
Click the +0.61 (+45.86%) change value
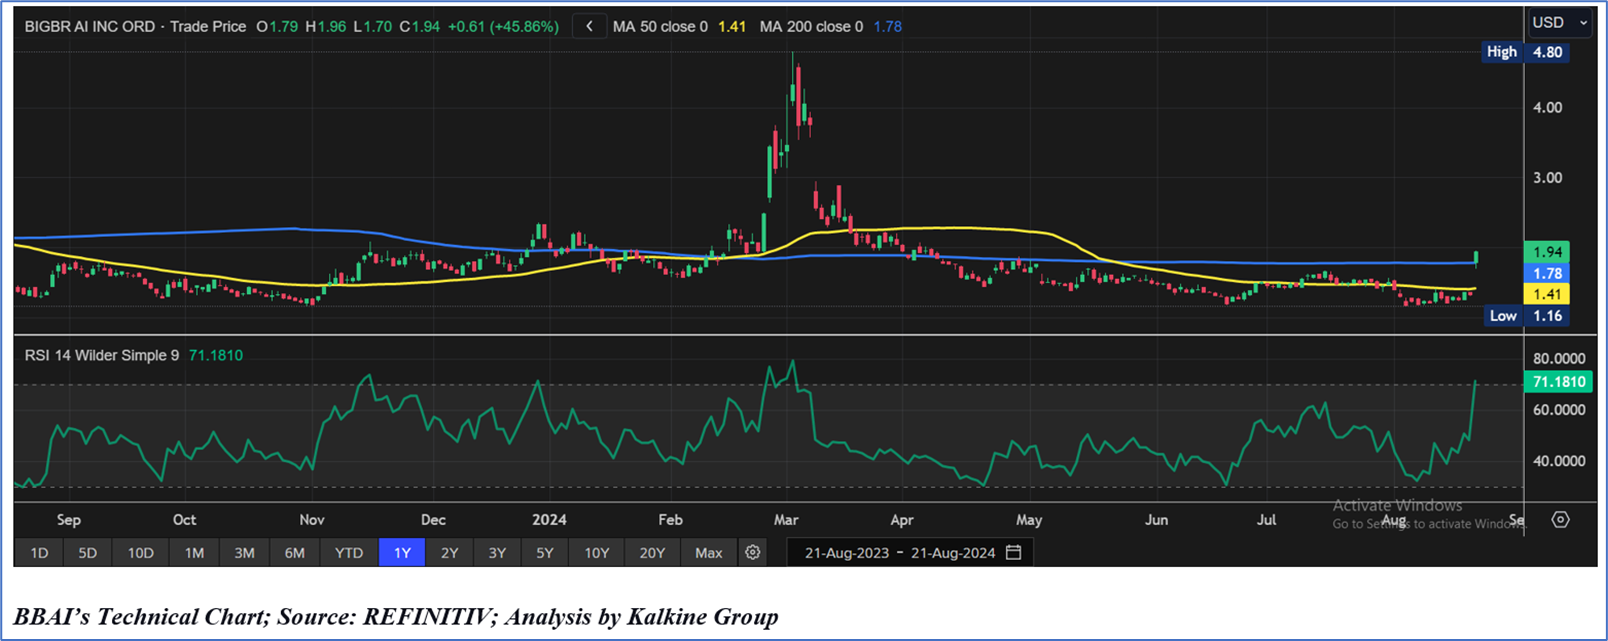coord(502,27)
